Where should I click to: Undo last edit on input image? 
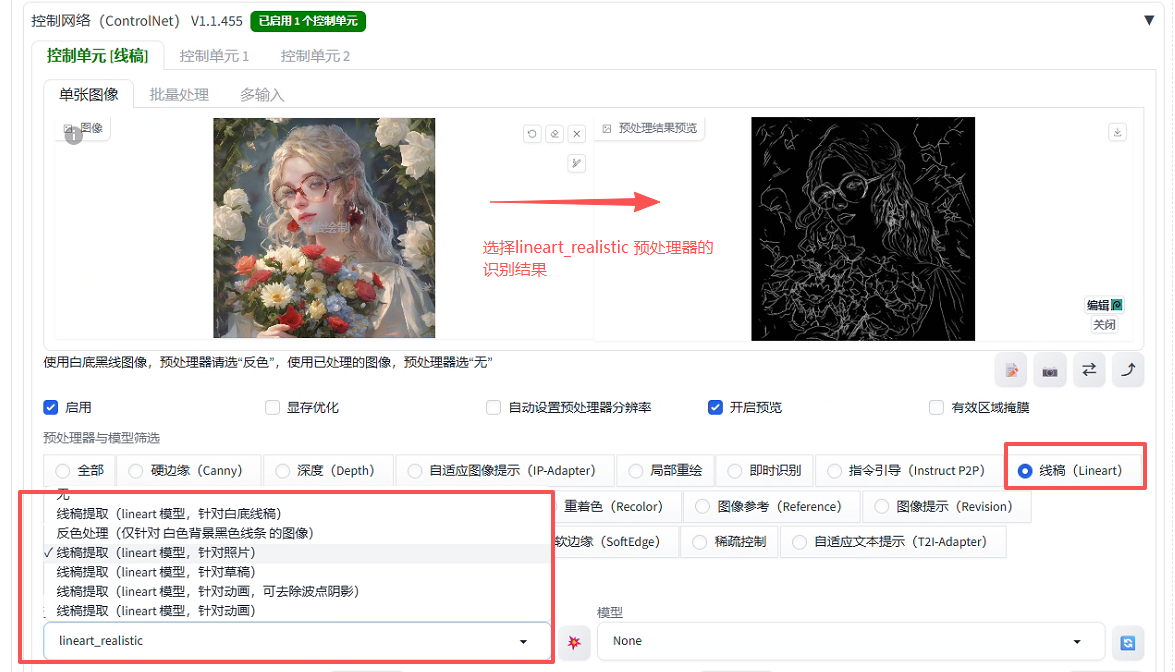tap(532, 134)
